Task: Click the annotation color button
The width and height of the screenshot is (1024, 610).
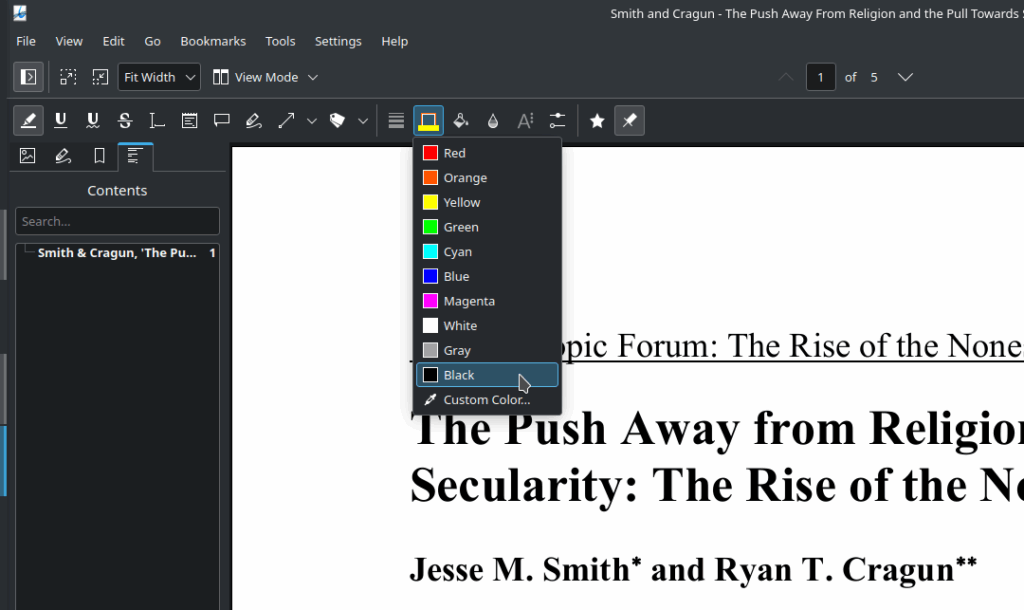Action: click(x=428, y=121)
